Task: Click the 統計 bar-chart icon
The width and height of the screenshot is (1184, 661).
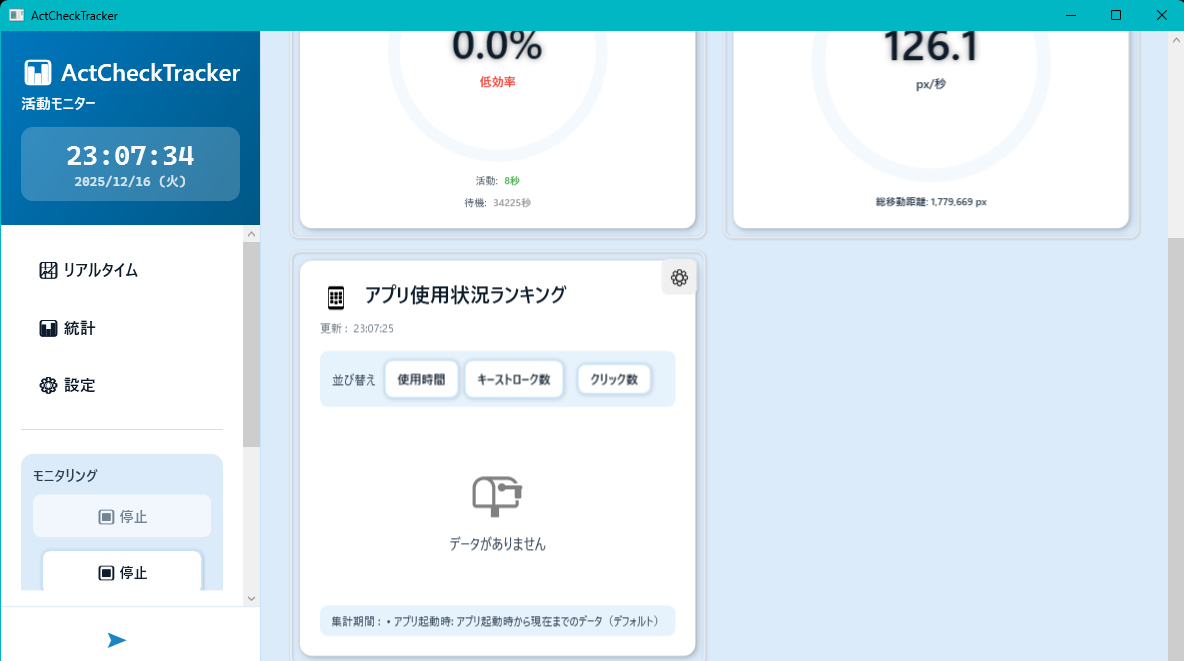Action: click(x=47, y=327)
